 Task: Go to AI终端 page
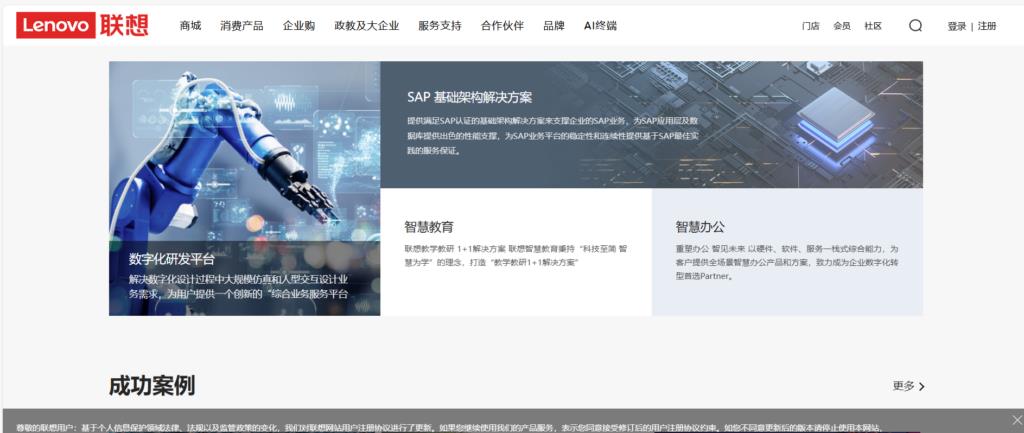pyautogui.click(x=600, y=26)
